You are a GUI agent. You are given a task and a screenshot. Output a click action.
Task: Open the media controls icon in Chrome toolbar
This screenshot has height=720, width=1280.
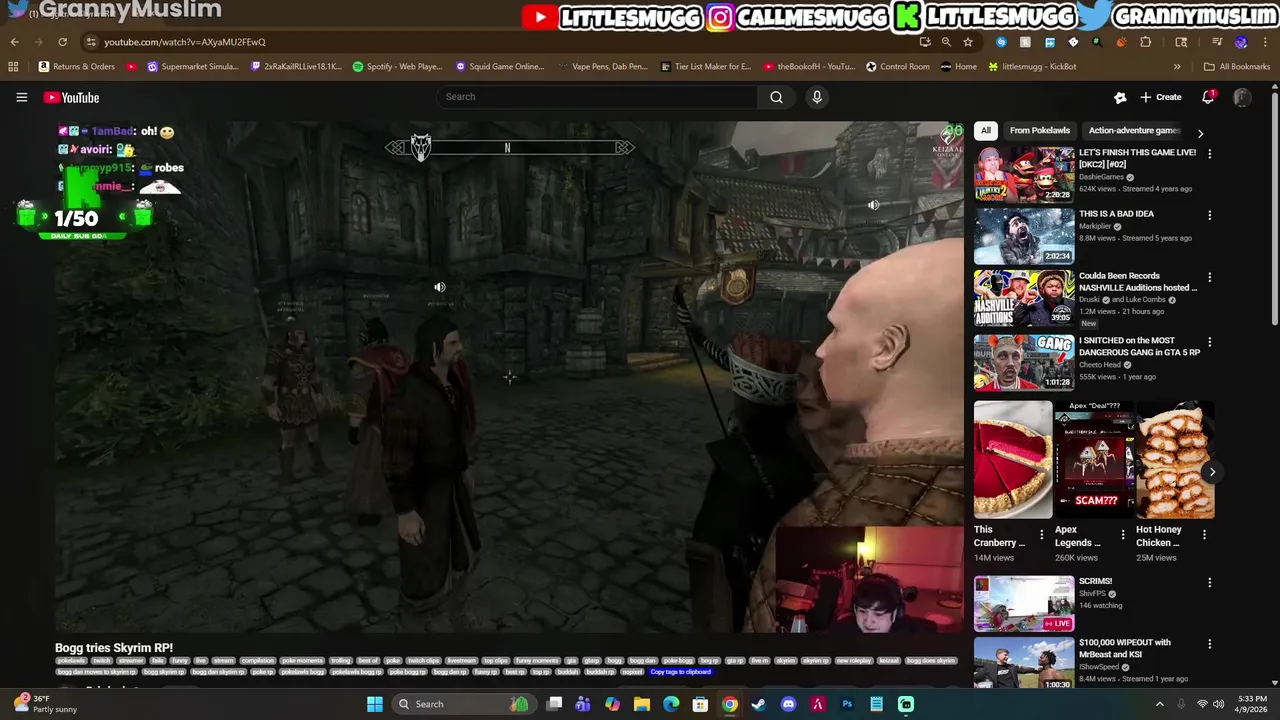[x=1217, y=42]
